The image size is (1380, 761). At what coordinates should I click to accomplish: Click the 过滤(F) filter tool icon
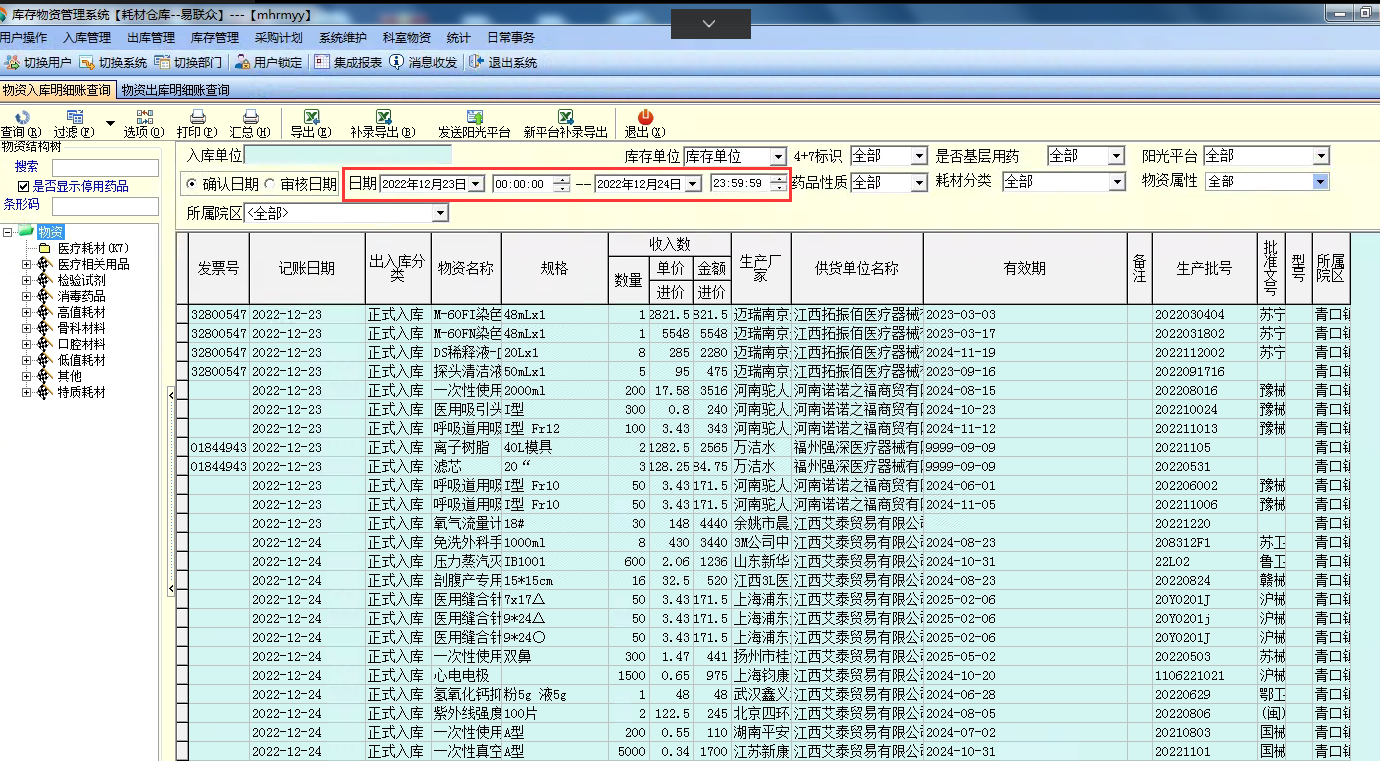point(75,117)
